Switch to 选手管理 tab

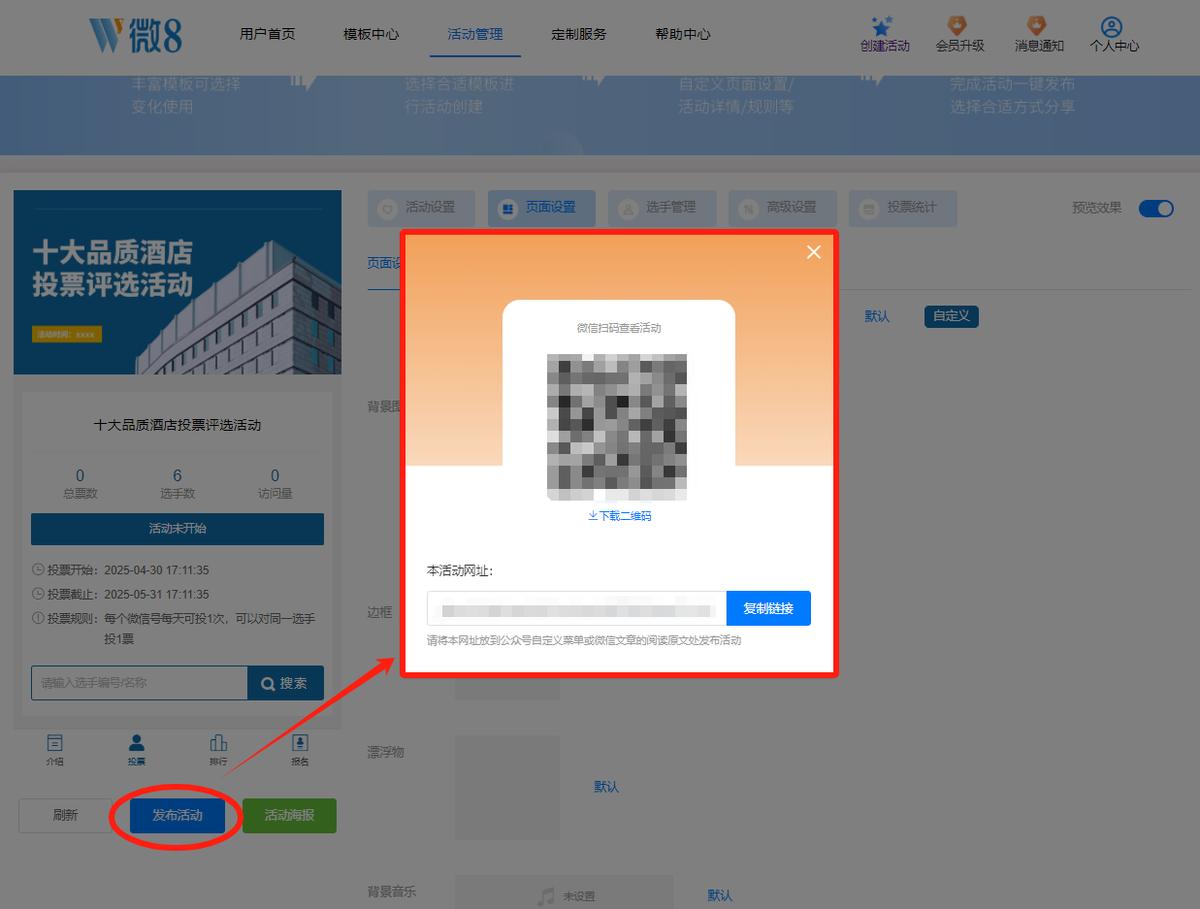[x=662, y=208]
